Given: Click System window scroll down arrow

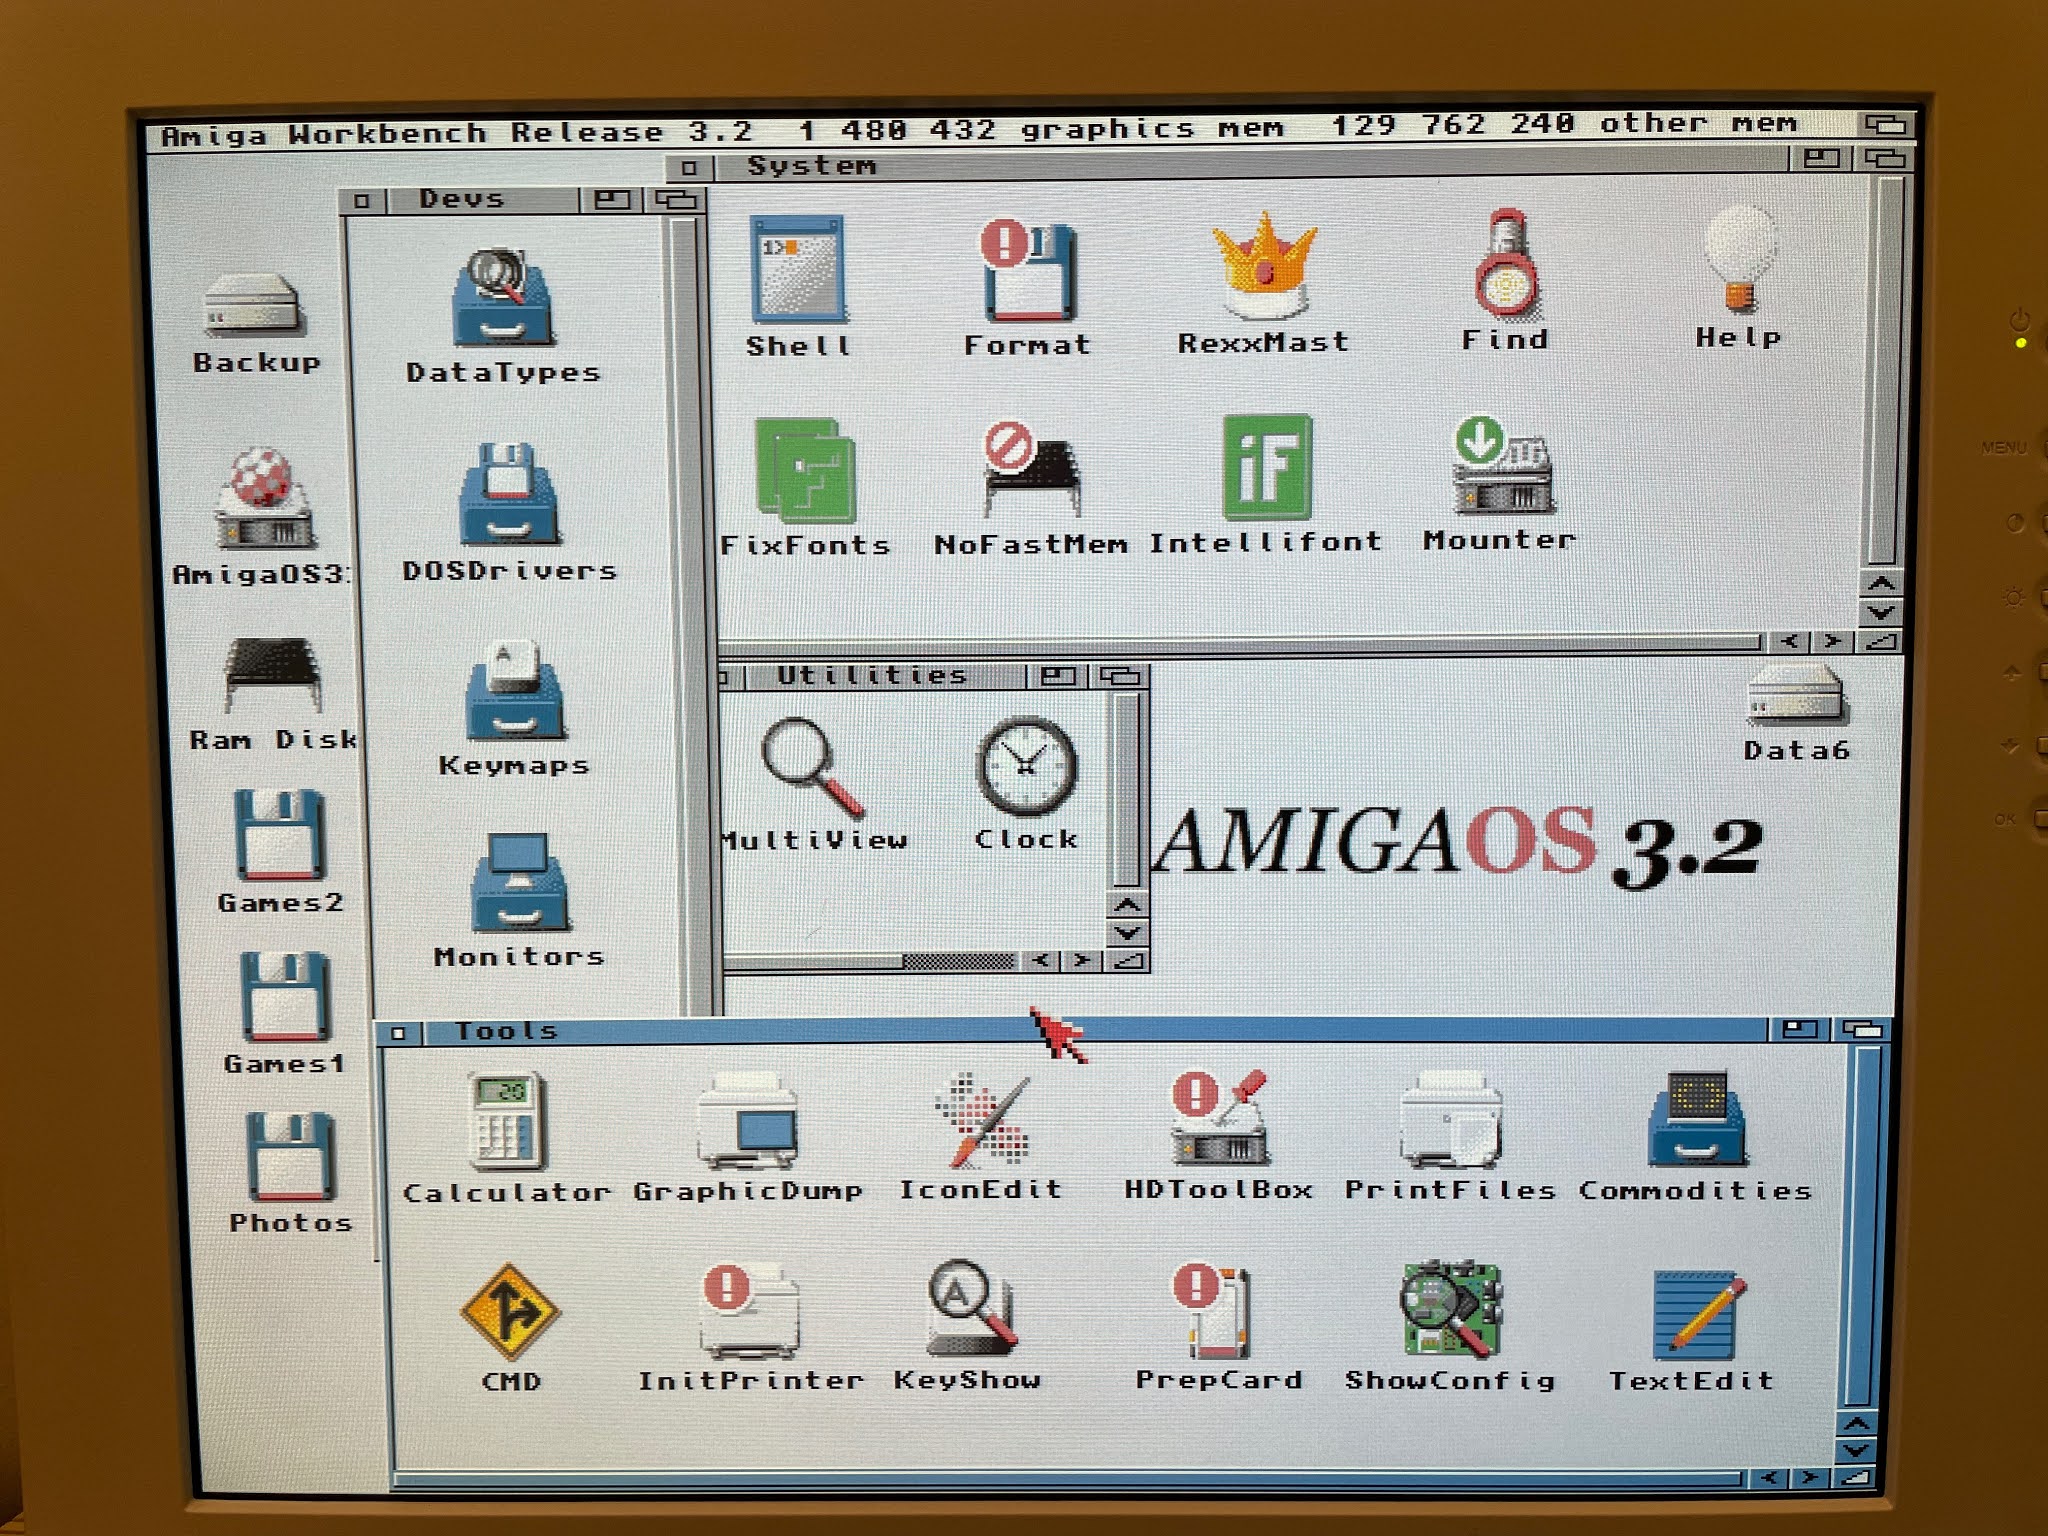Looking at the screenshot, I should 1882,612.
